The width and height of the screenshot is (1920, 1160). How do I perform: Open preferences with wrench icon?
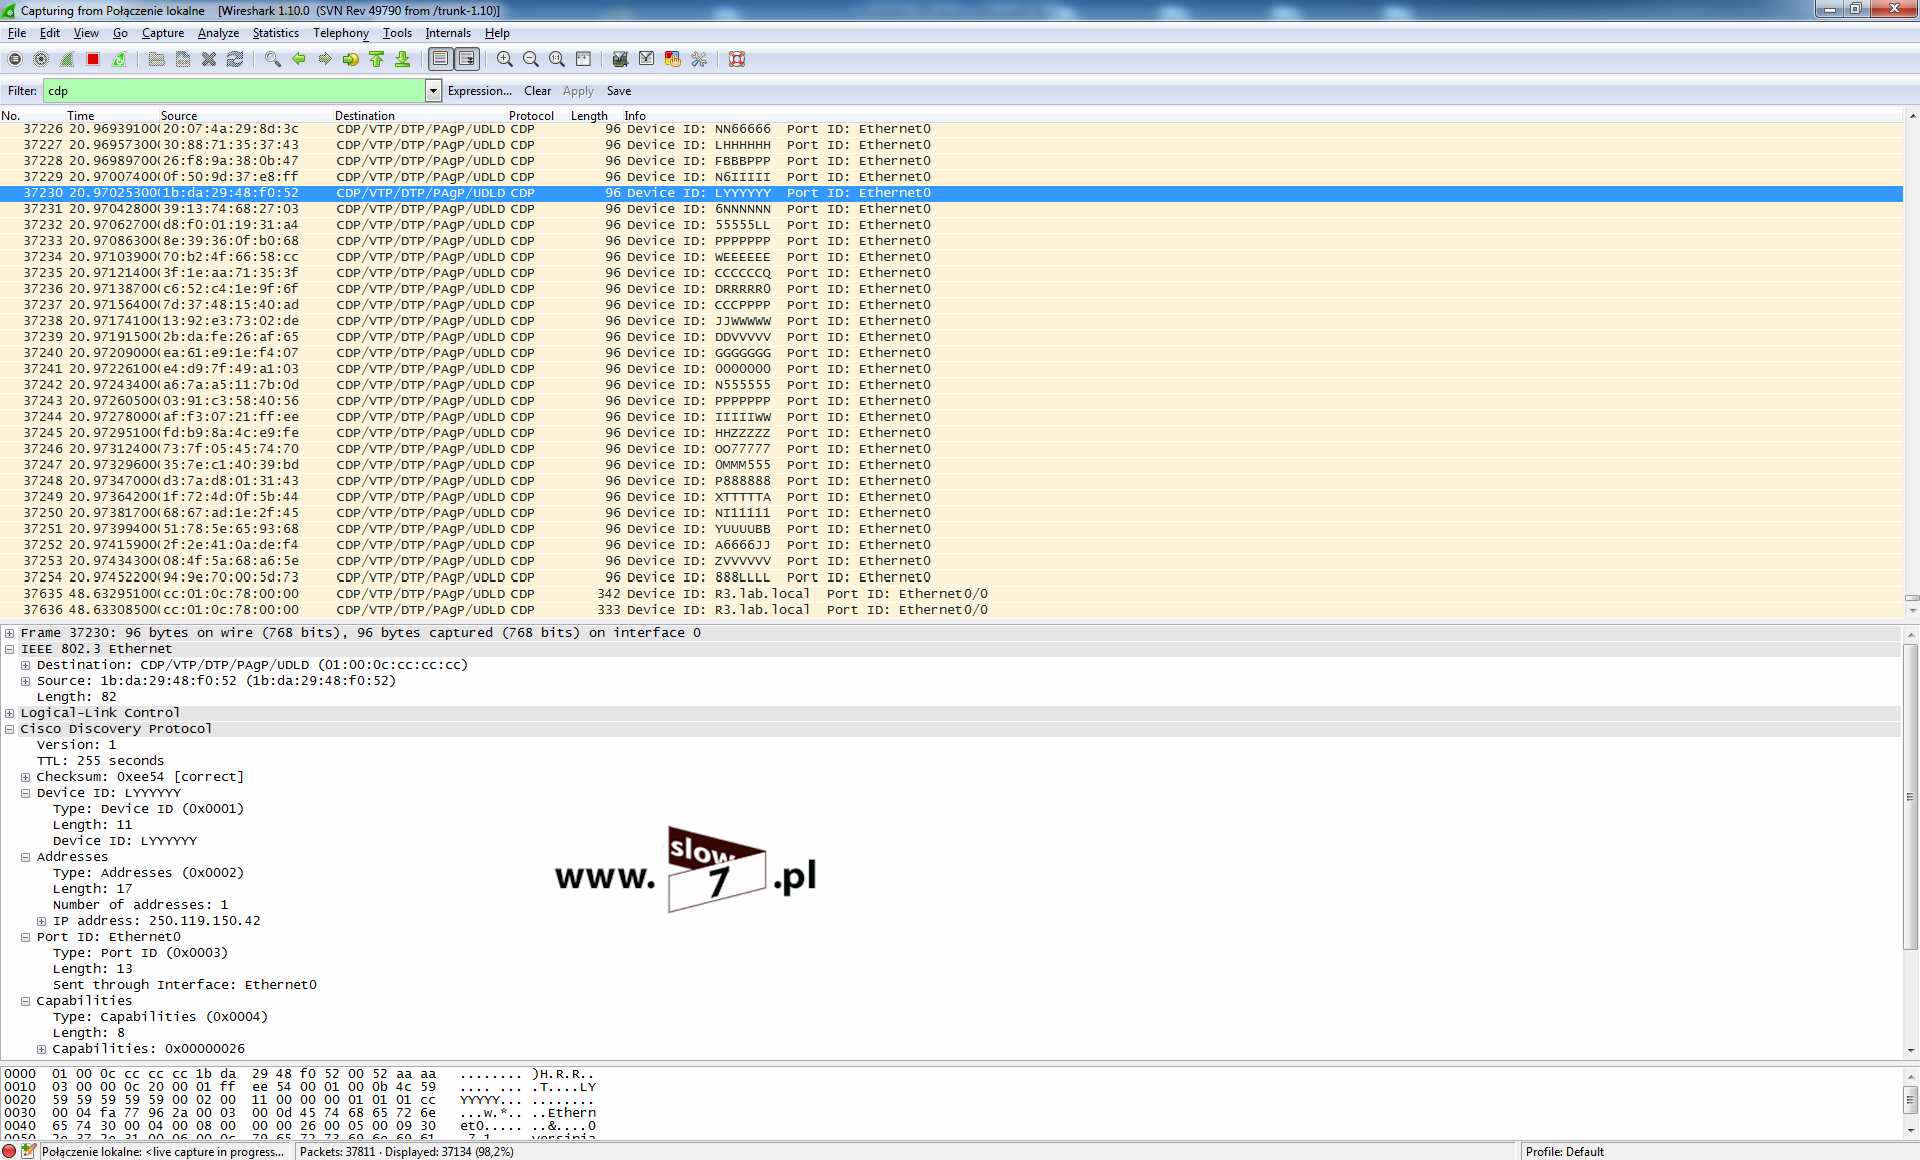[x=699, y=59]
